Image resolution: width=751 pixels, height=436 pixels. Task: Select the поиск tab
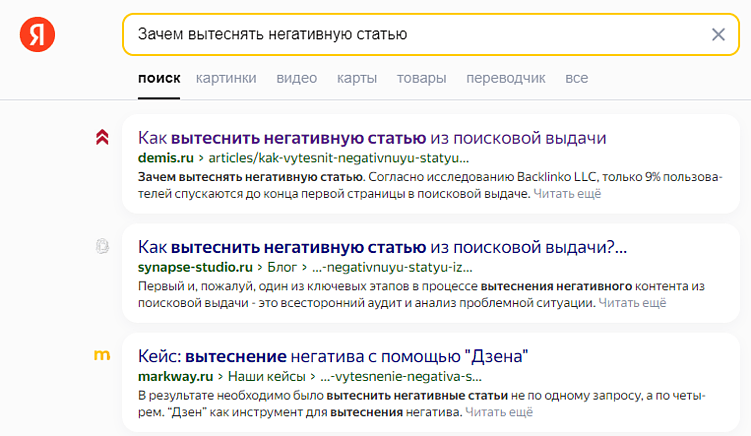tap(159, 78)
